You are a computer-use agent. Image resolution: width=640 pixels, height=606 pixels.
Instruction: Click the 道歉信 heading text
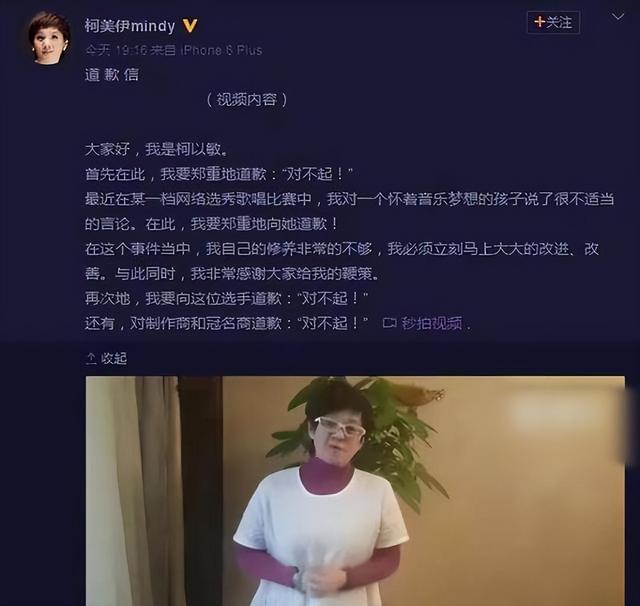(112, 75)
